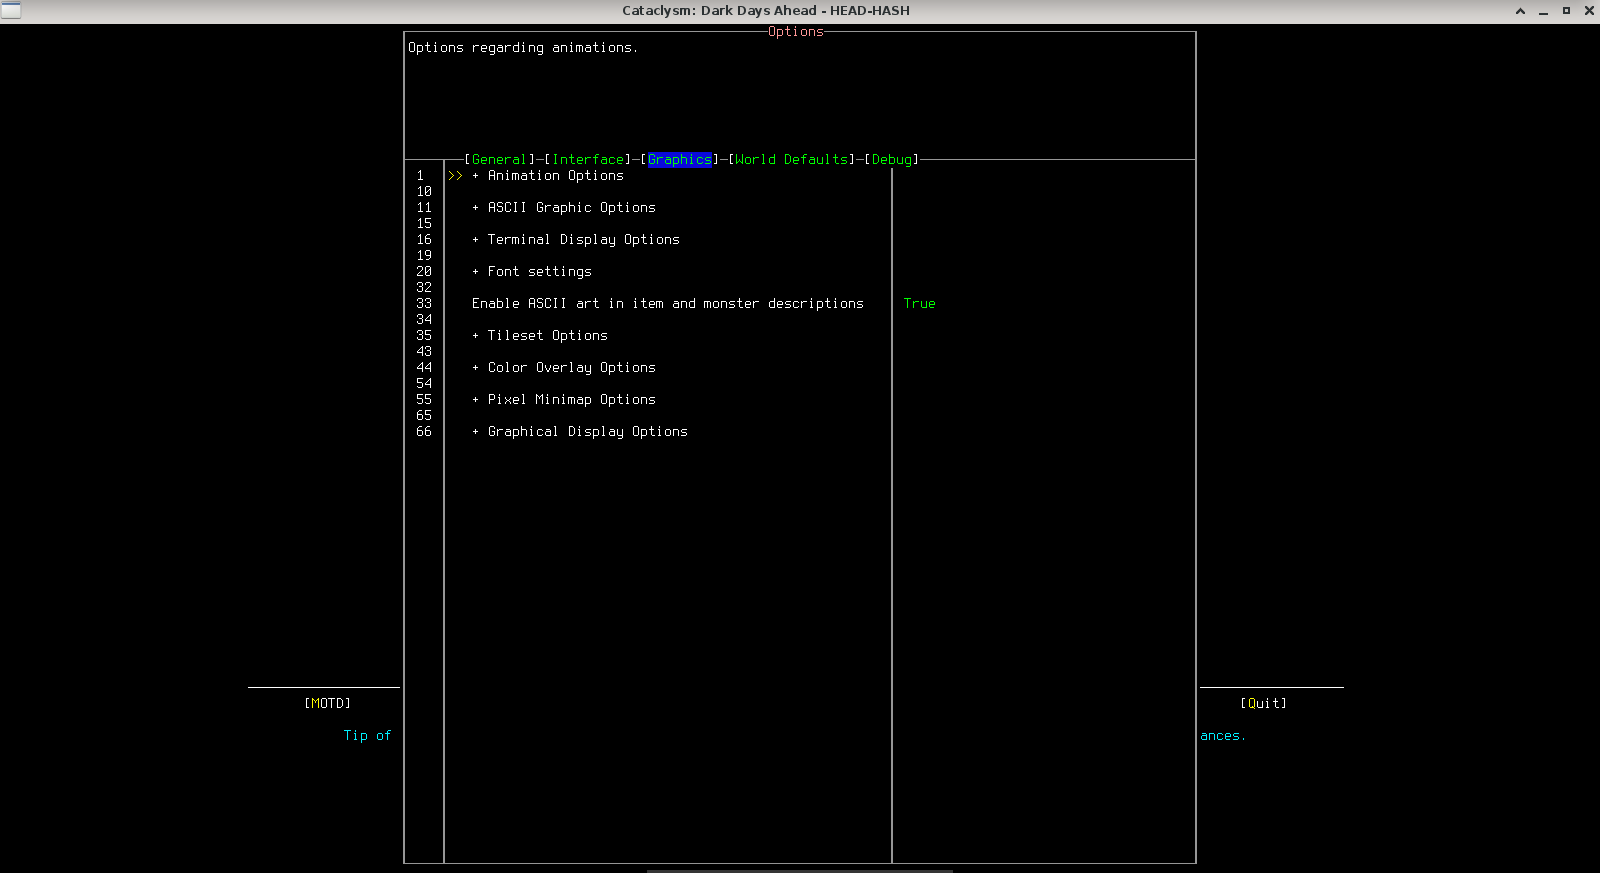Expand Color Overlay Options section
The height and width of the screenshot is (873, 1600).
coord(571,368)
